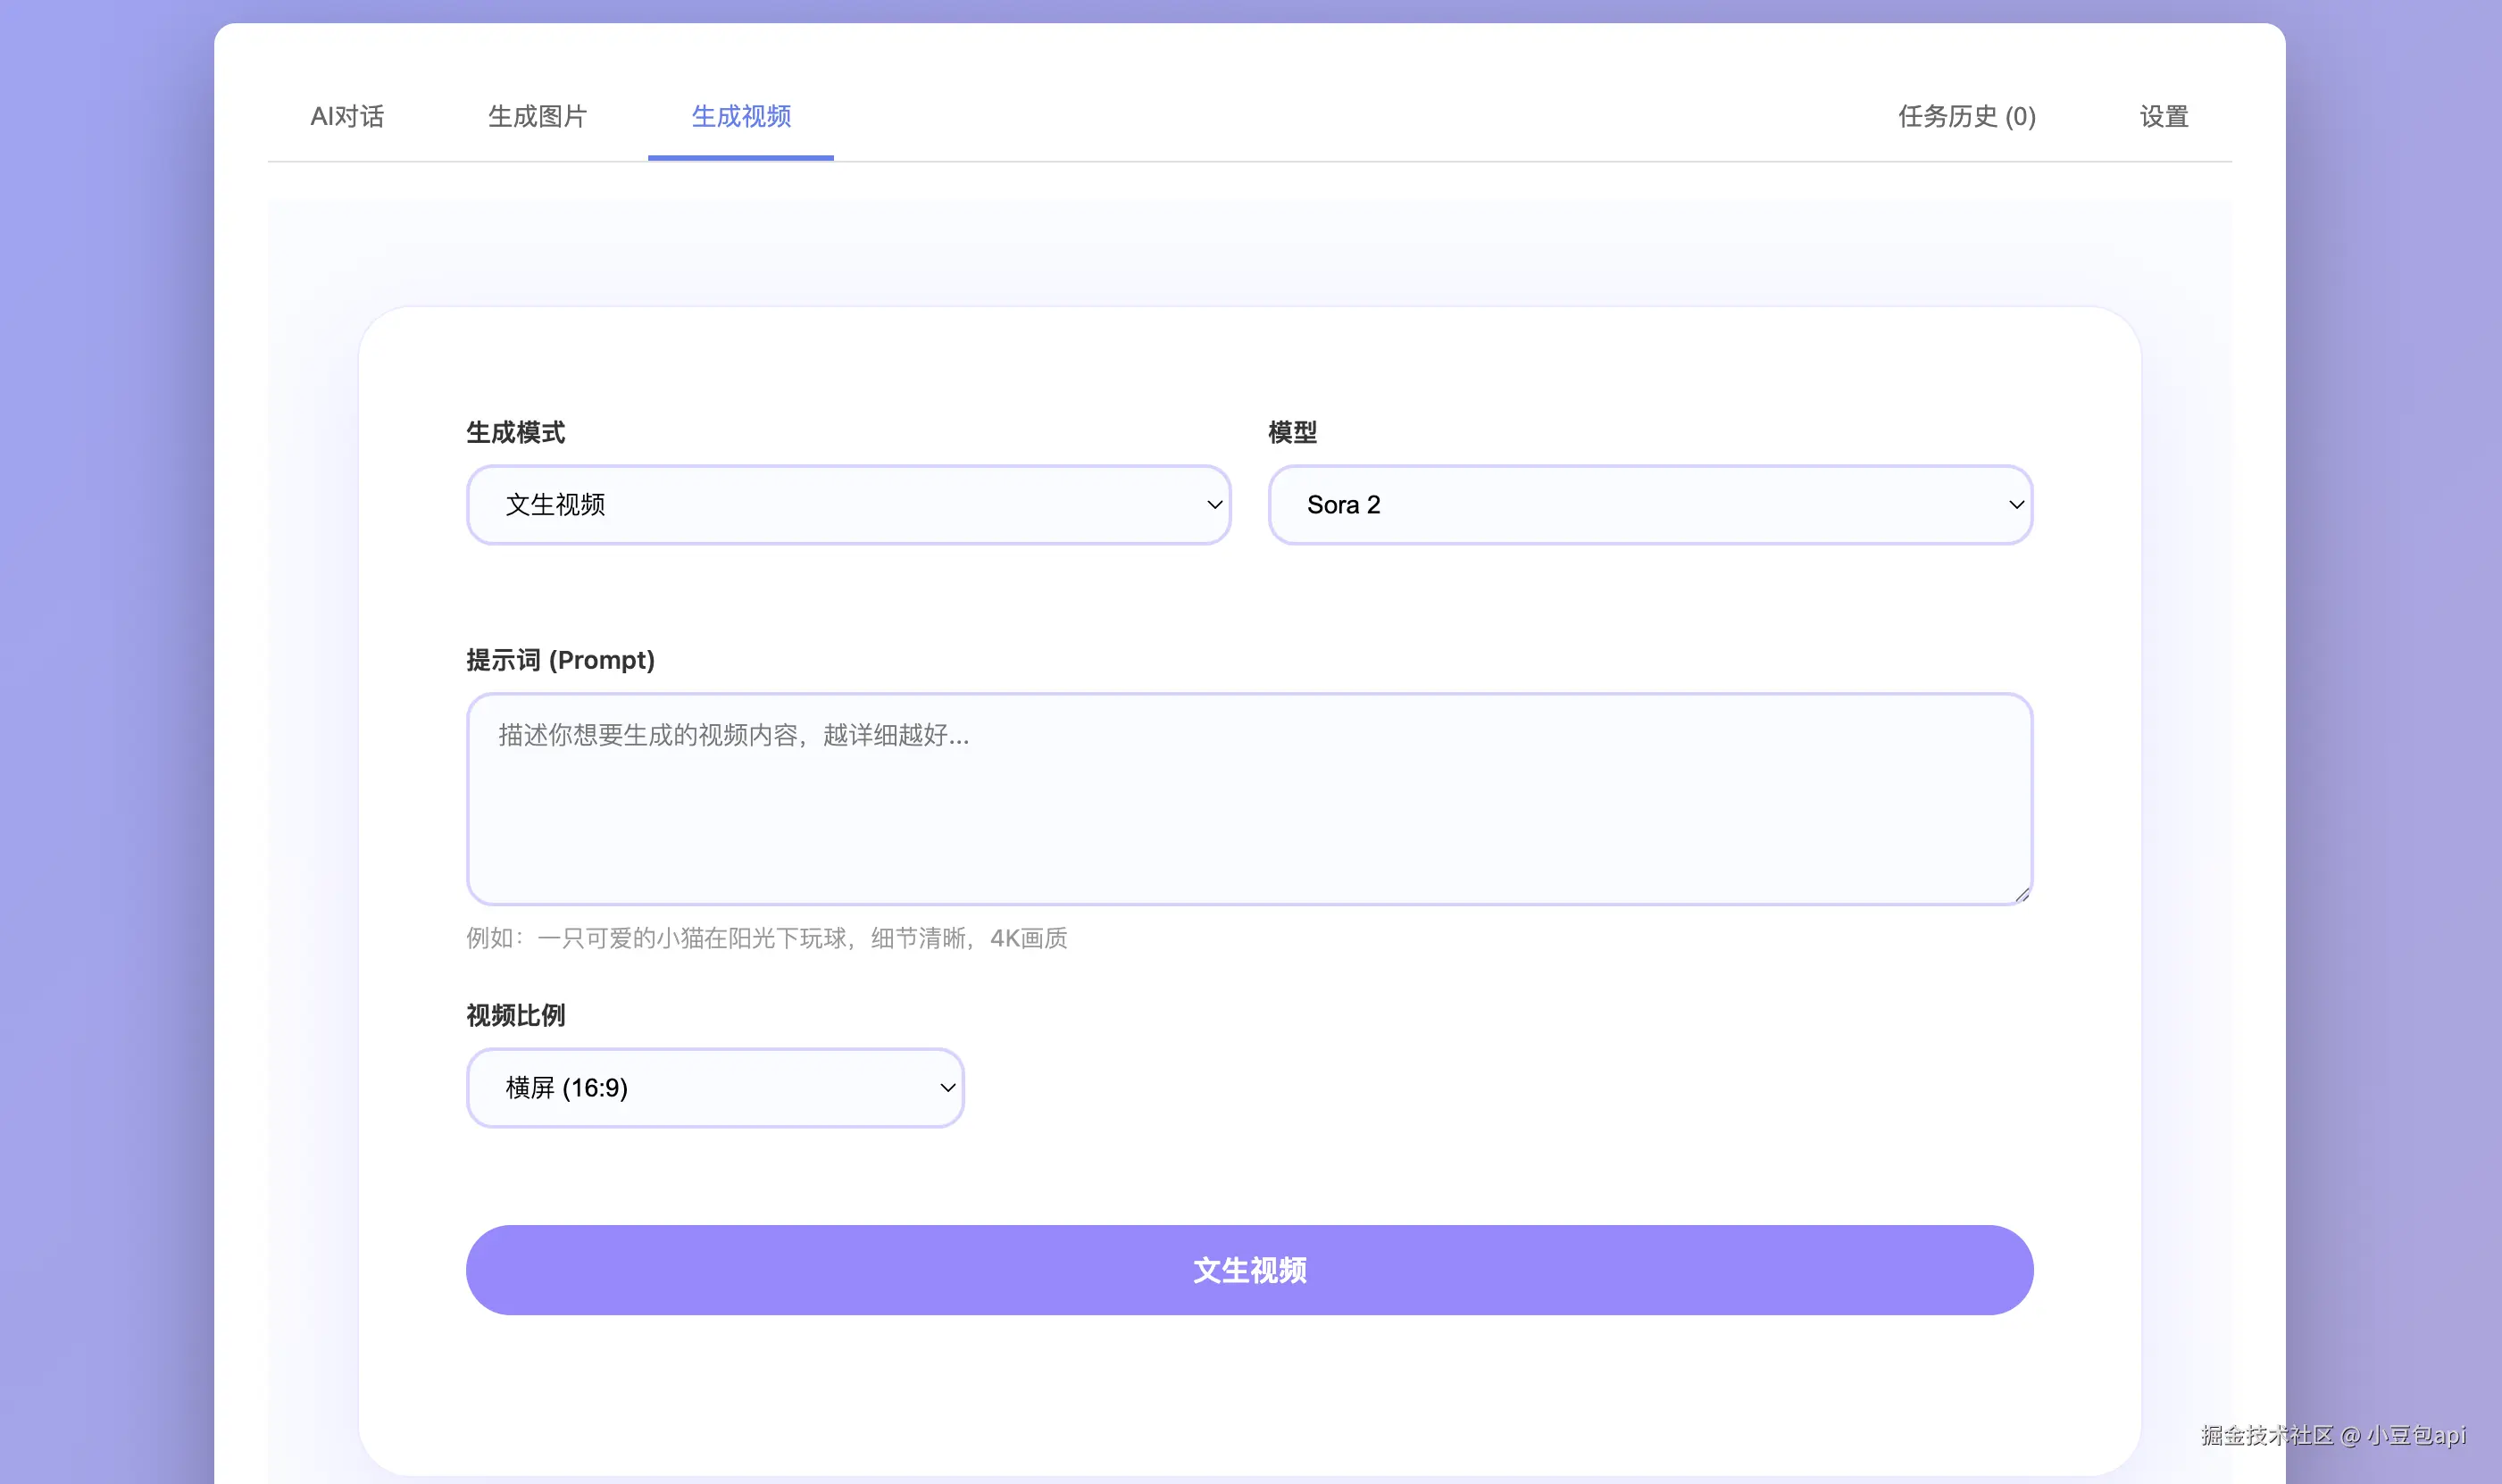Open the 生成图片 tab

click(x=537, y=117)
